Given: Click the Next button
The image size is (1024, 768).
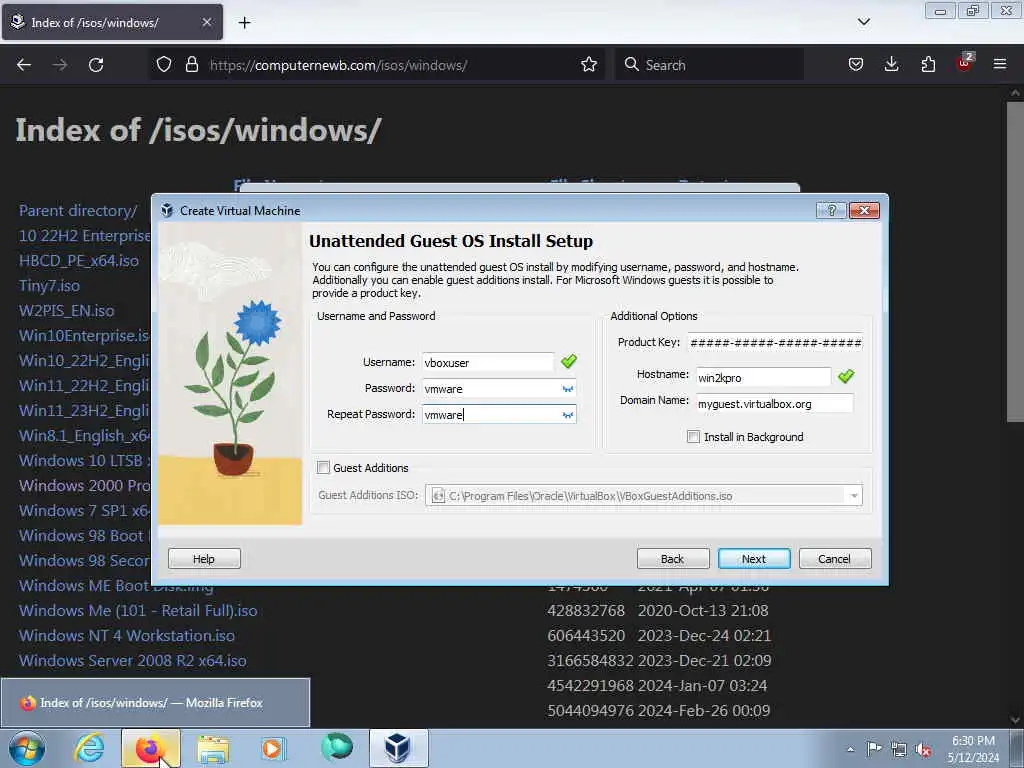Looking at the screenshot, I should click(x=754, y=559).
